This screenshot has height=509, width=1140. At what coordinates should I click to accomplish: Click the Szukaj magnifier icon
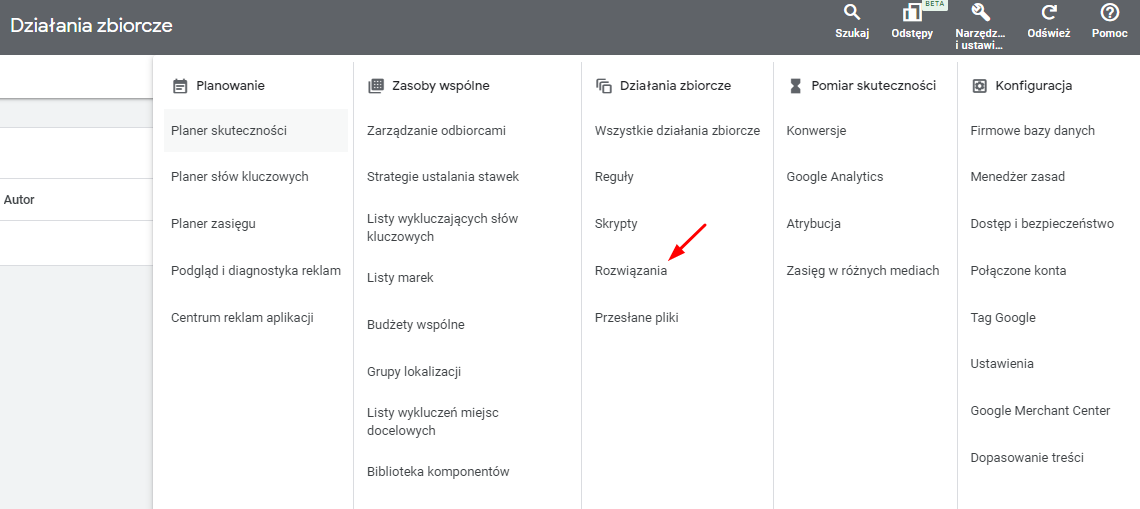[851, 13]
